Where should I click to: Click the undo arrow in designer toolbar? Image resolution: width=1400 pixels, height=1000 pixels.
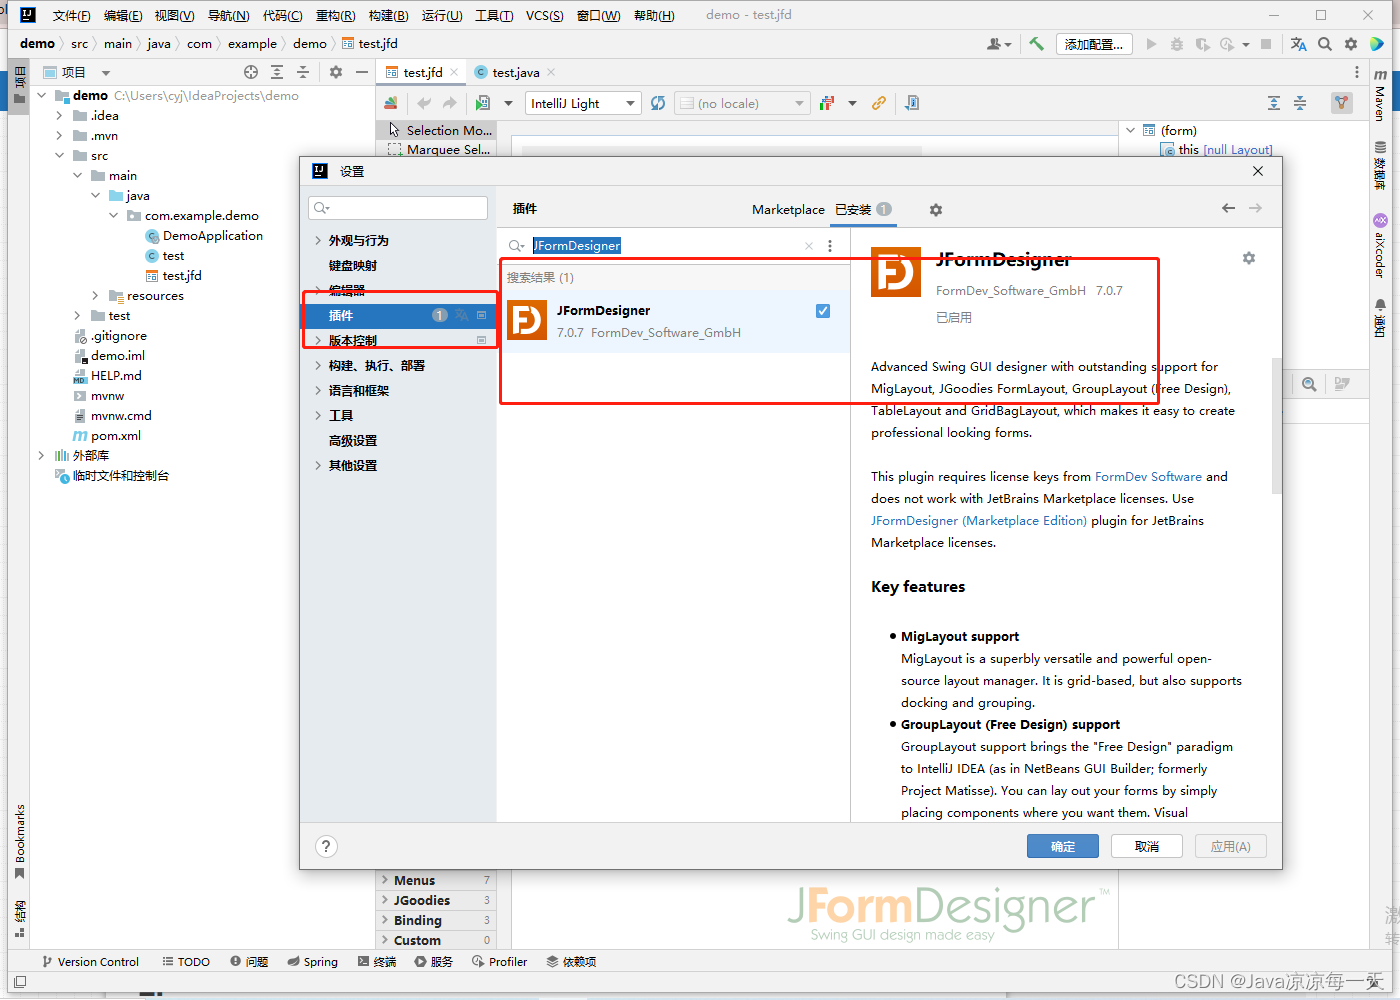pyautogui.click(x=424, y=103)
